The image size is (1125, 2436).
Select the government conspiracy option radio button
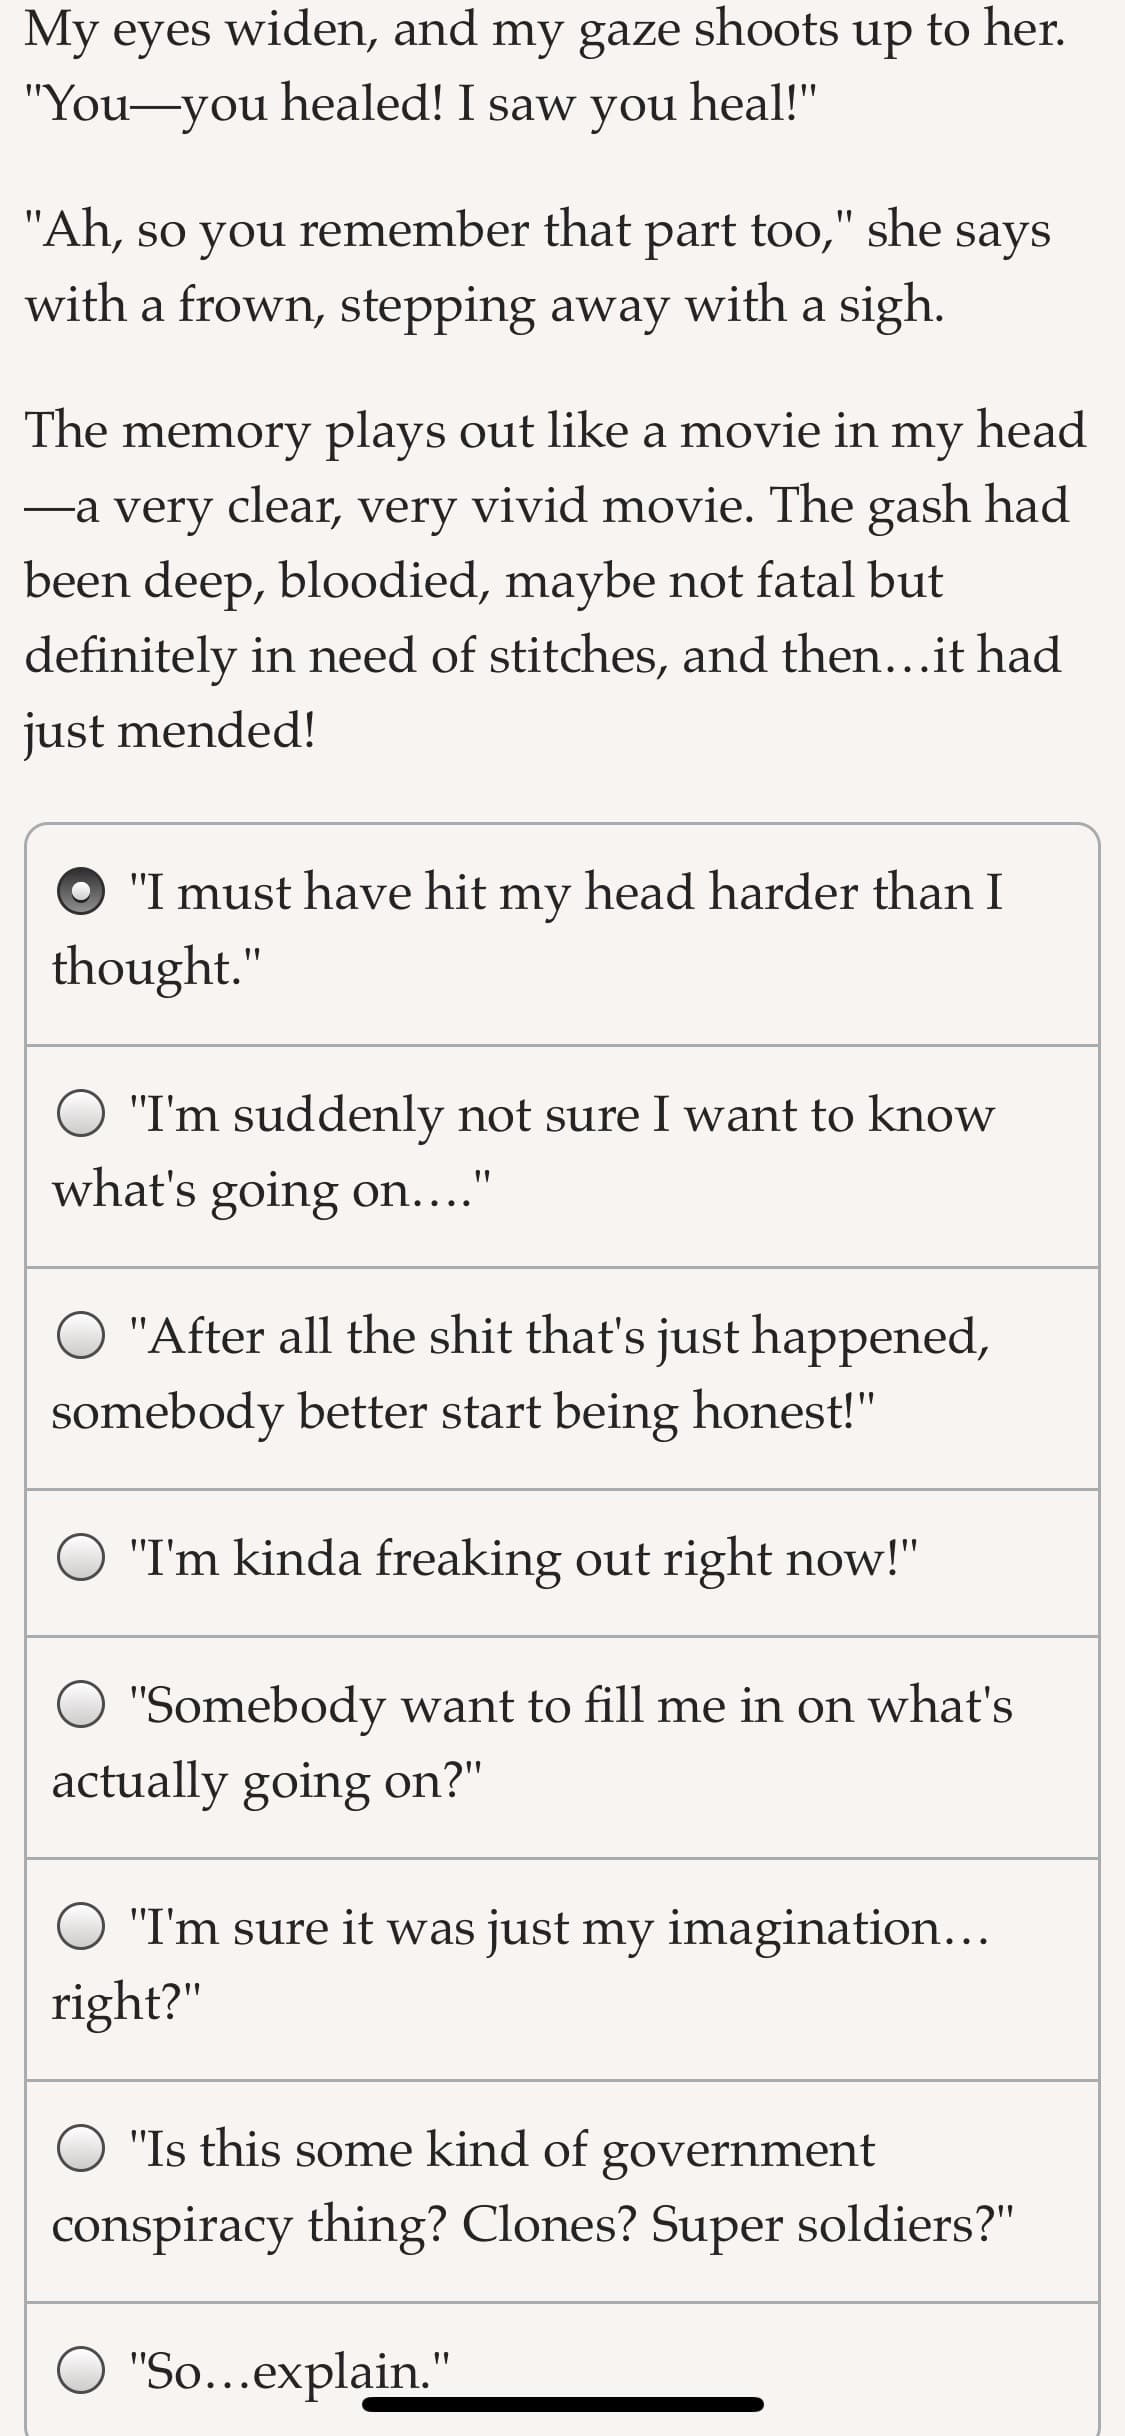(81, 2149)
